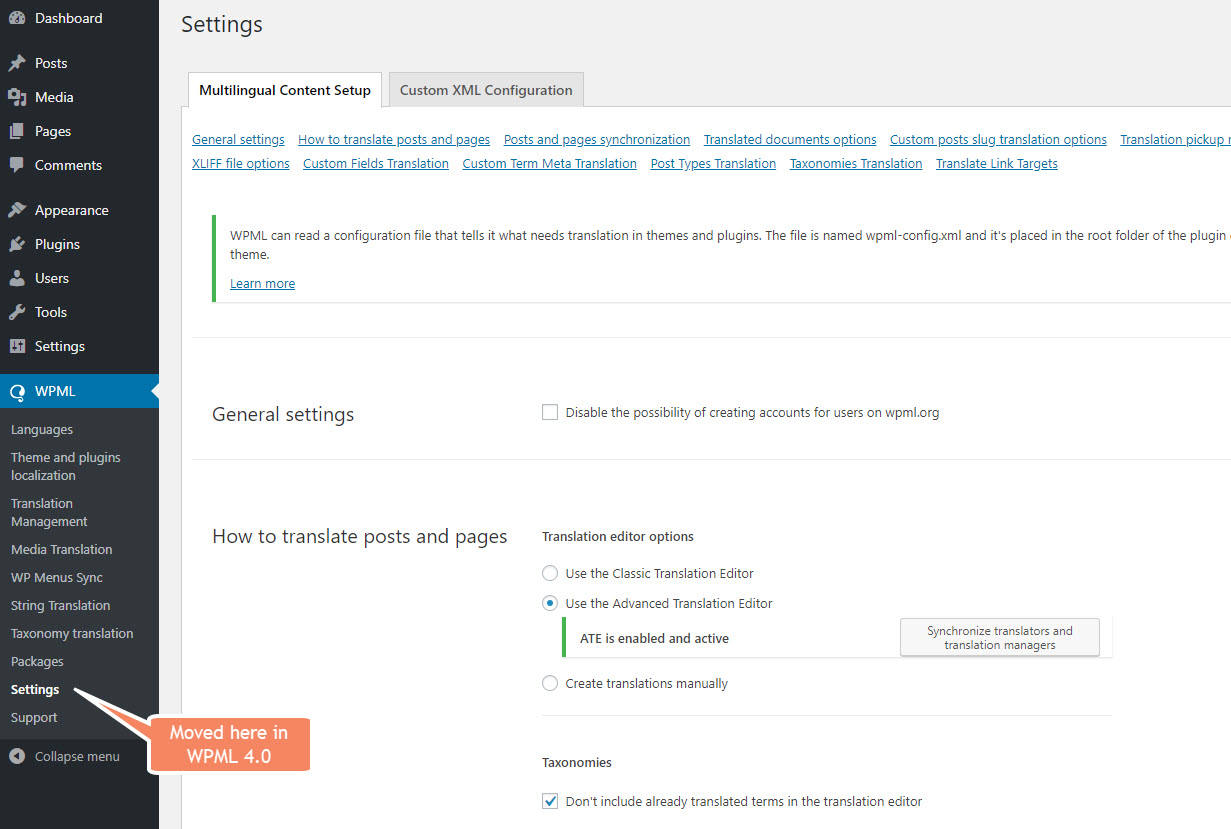1231x829 pixels.
Task: Click the Plugins plug icon
Action: point(17,244)
